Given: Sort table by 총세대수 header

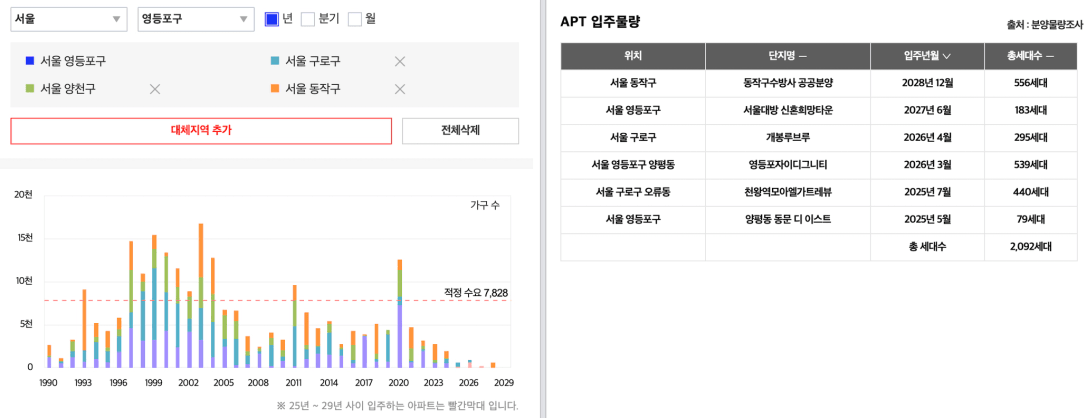Looking at the screenshot, I should click(x=1031, y=56).
